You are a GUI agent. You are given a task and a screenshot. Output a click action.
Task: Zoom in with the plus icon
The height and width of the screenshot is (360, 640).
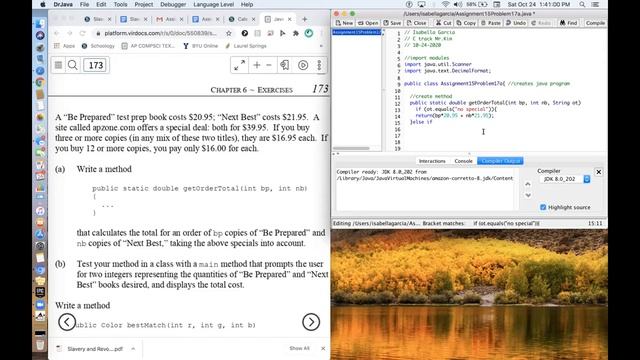coord(257,65)
